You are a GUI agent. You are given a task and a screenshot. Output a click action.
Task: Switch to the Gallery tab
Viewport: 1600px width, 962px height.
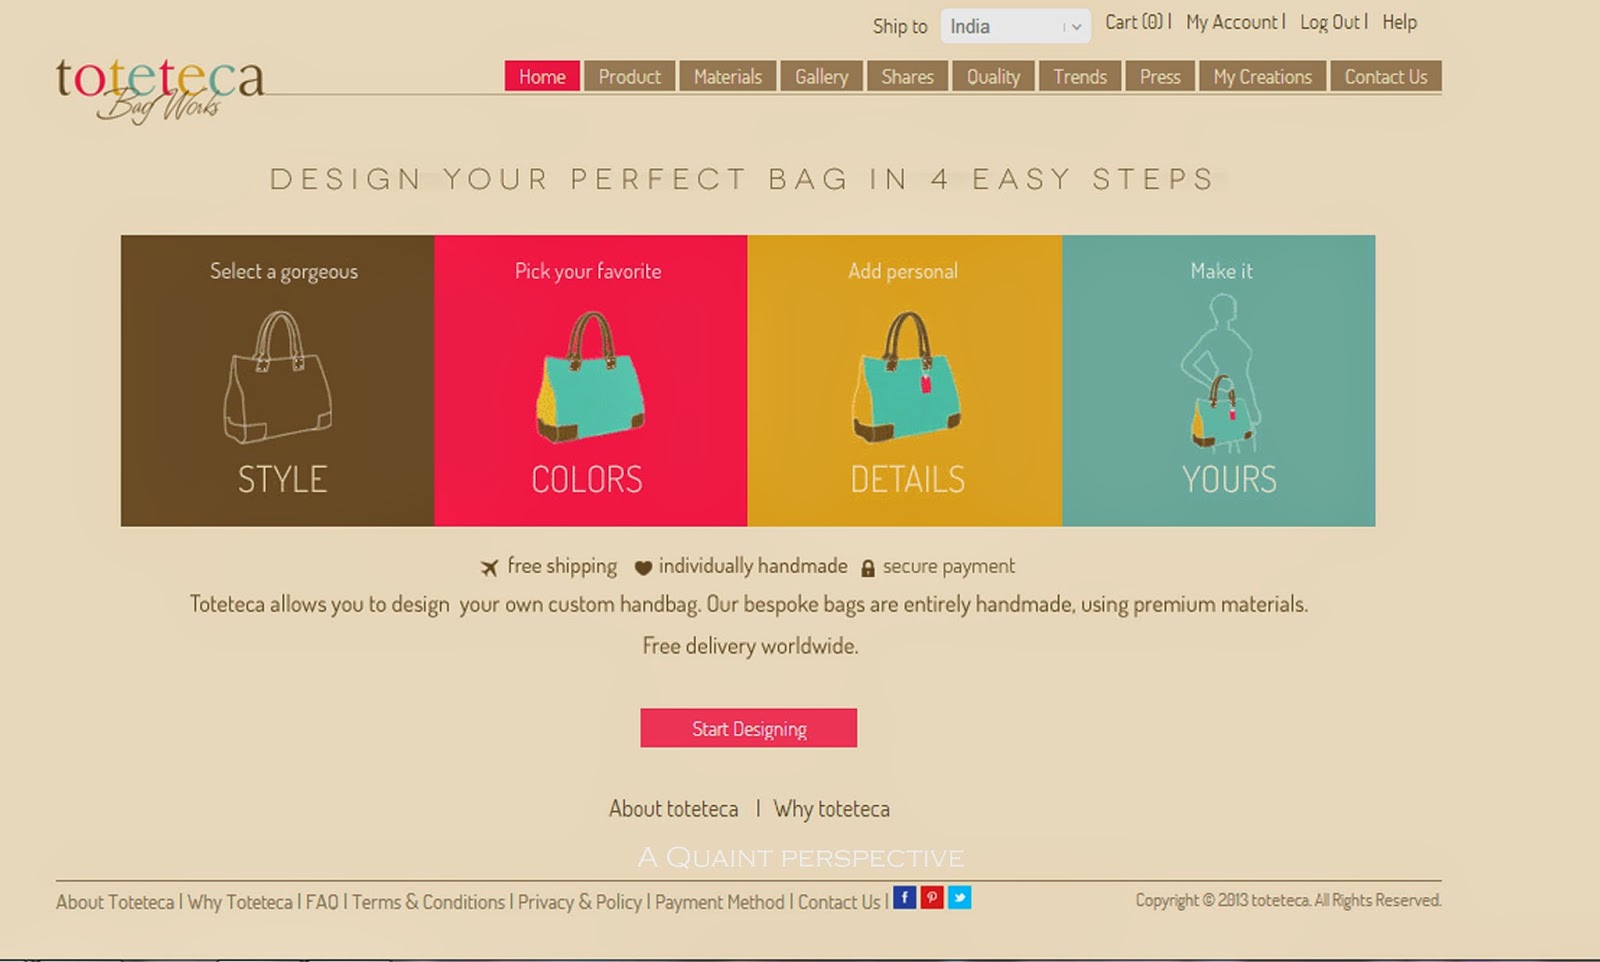[x=822, y=76]
